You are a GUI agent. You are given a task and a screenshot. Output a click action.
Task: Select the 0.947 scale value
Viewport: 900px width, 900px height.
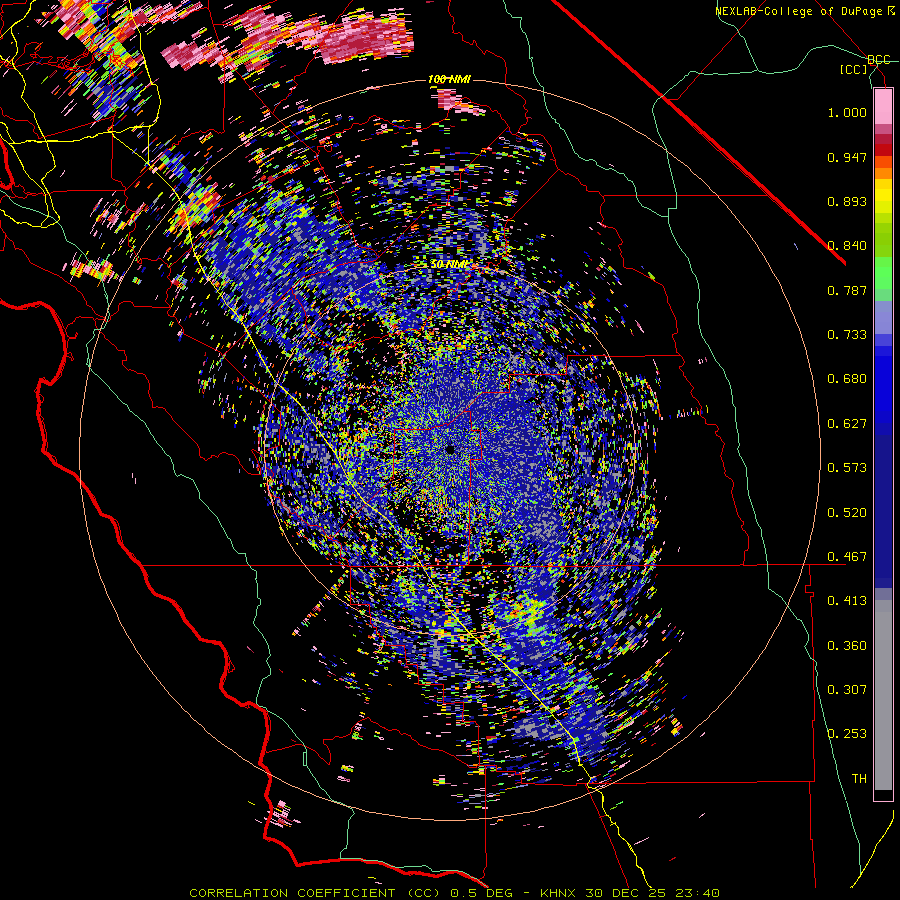[847, 157]
